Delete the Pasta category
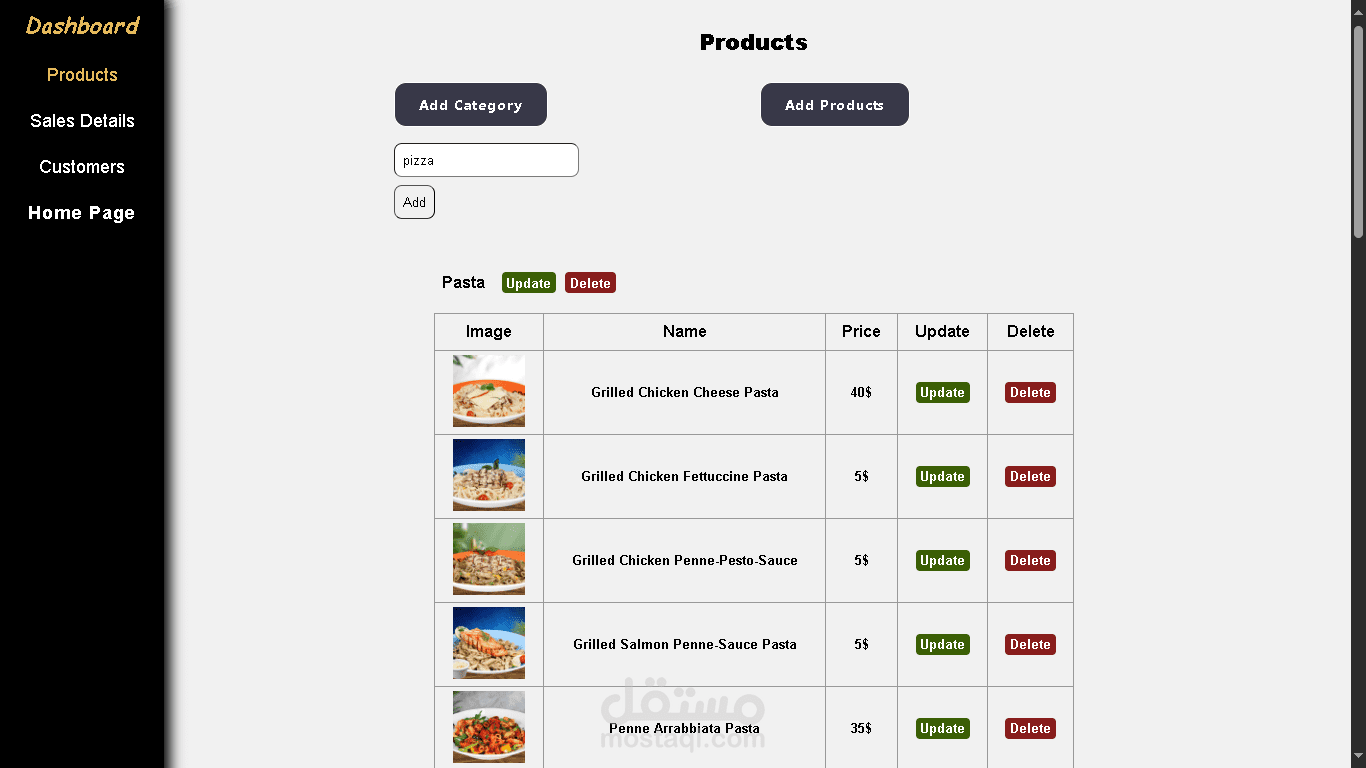 click(x=590, y=283)
